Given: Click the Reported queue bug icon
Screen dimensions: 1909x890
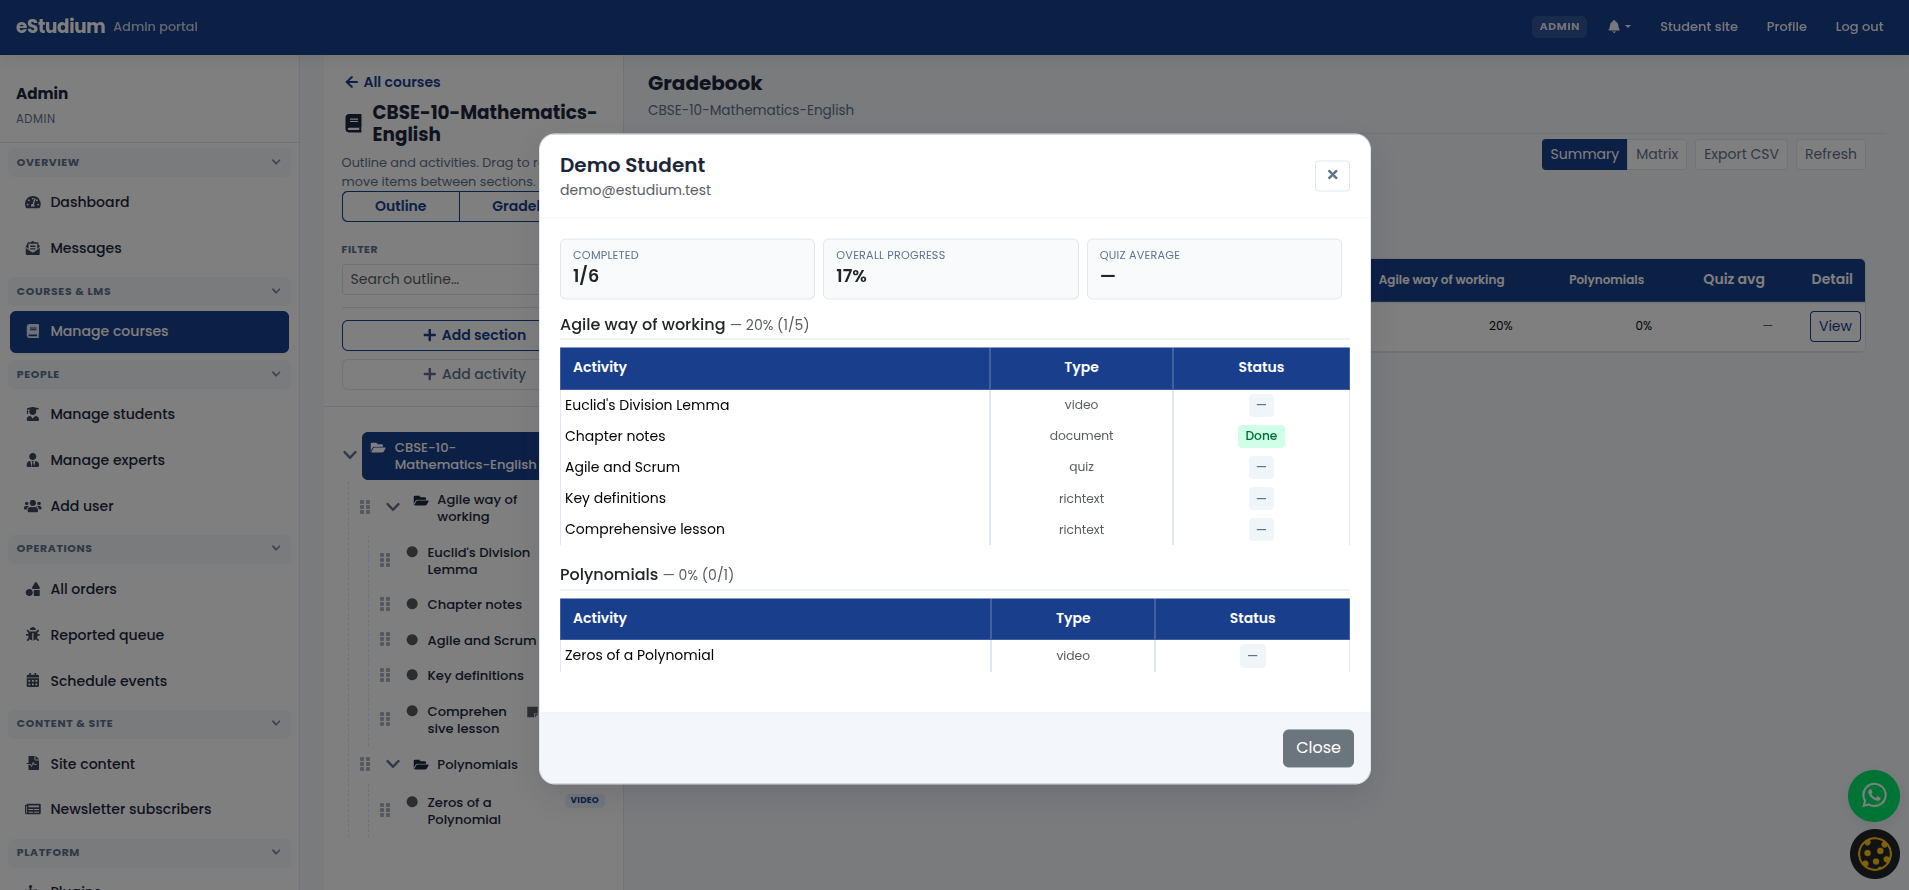Looking at the screenshot, I should (33, 635).
